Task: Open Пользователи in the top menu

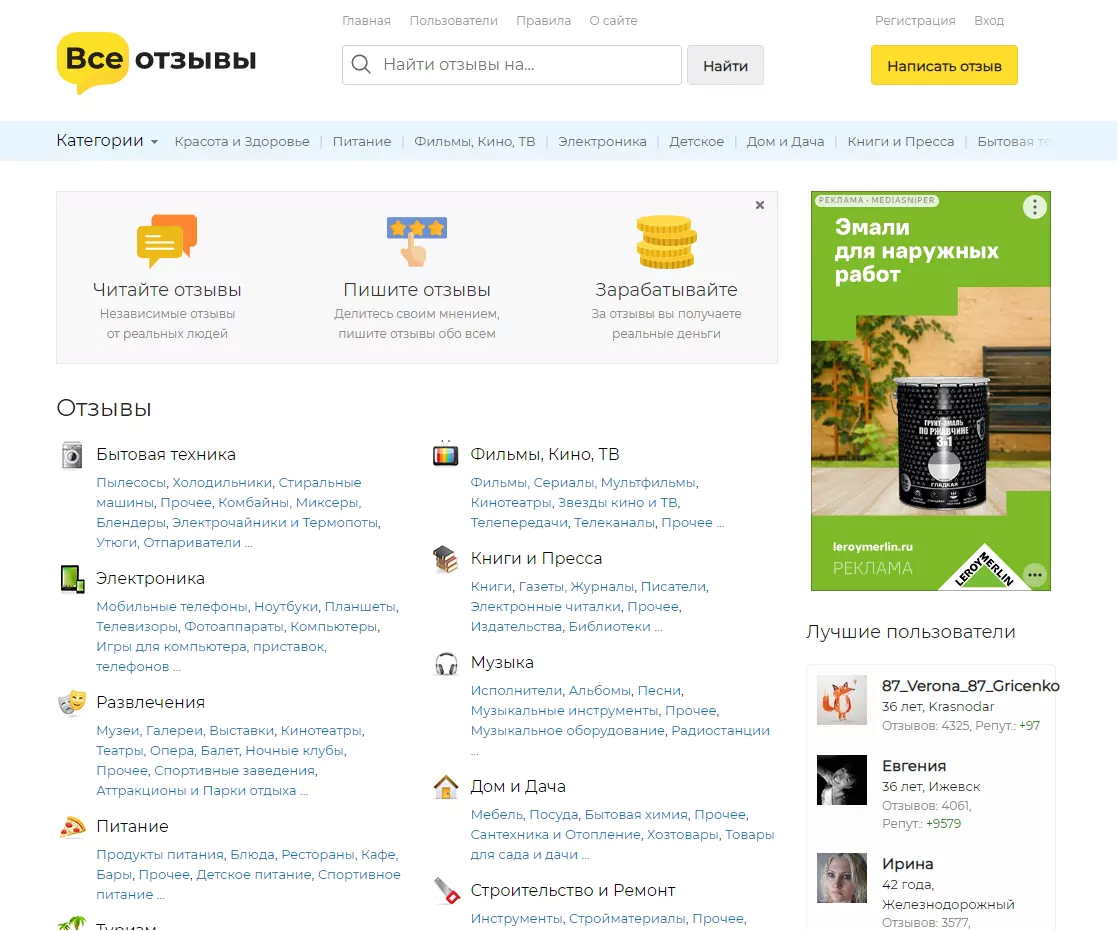Action: tap(453, 21)
